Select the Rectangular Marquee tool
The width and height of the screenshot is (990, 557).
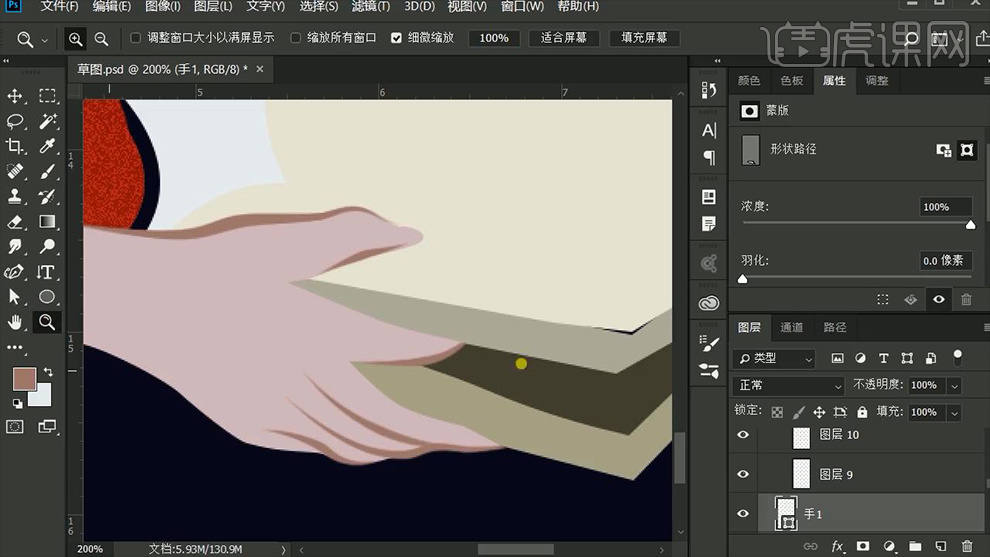click(47, 96)
